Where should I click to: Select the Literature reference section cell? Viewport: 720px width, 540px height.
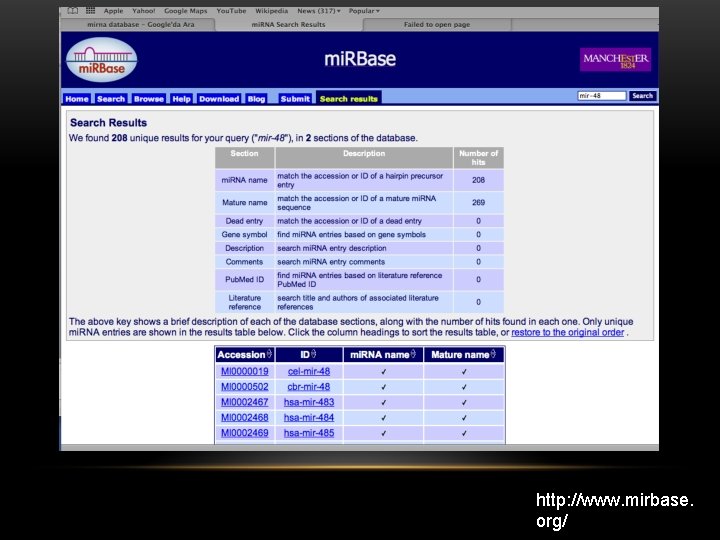click(x=244, y=302)
